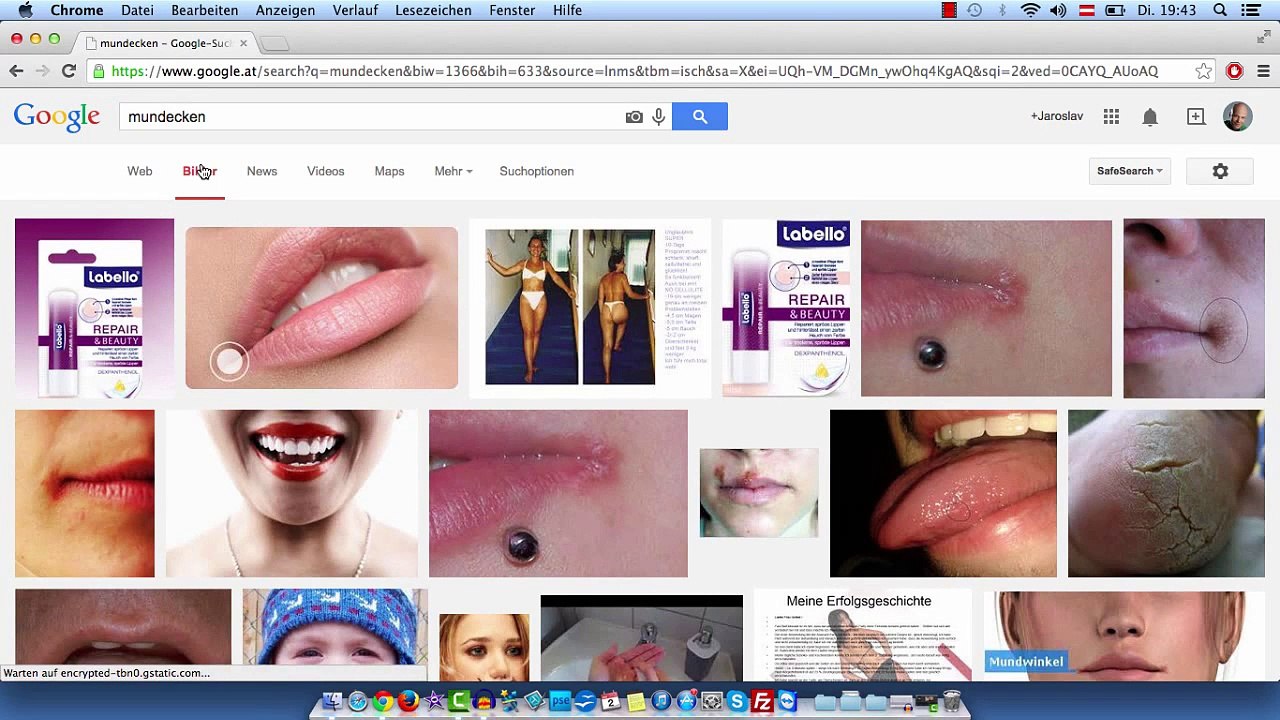This screenshot has height=720, width=1280.
Task: Open Skype from the Dock
Action: point(737,701)
